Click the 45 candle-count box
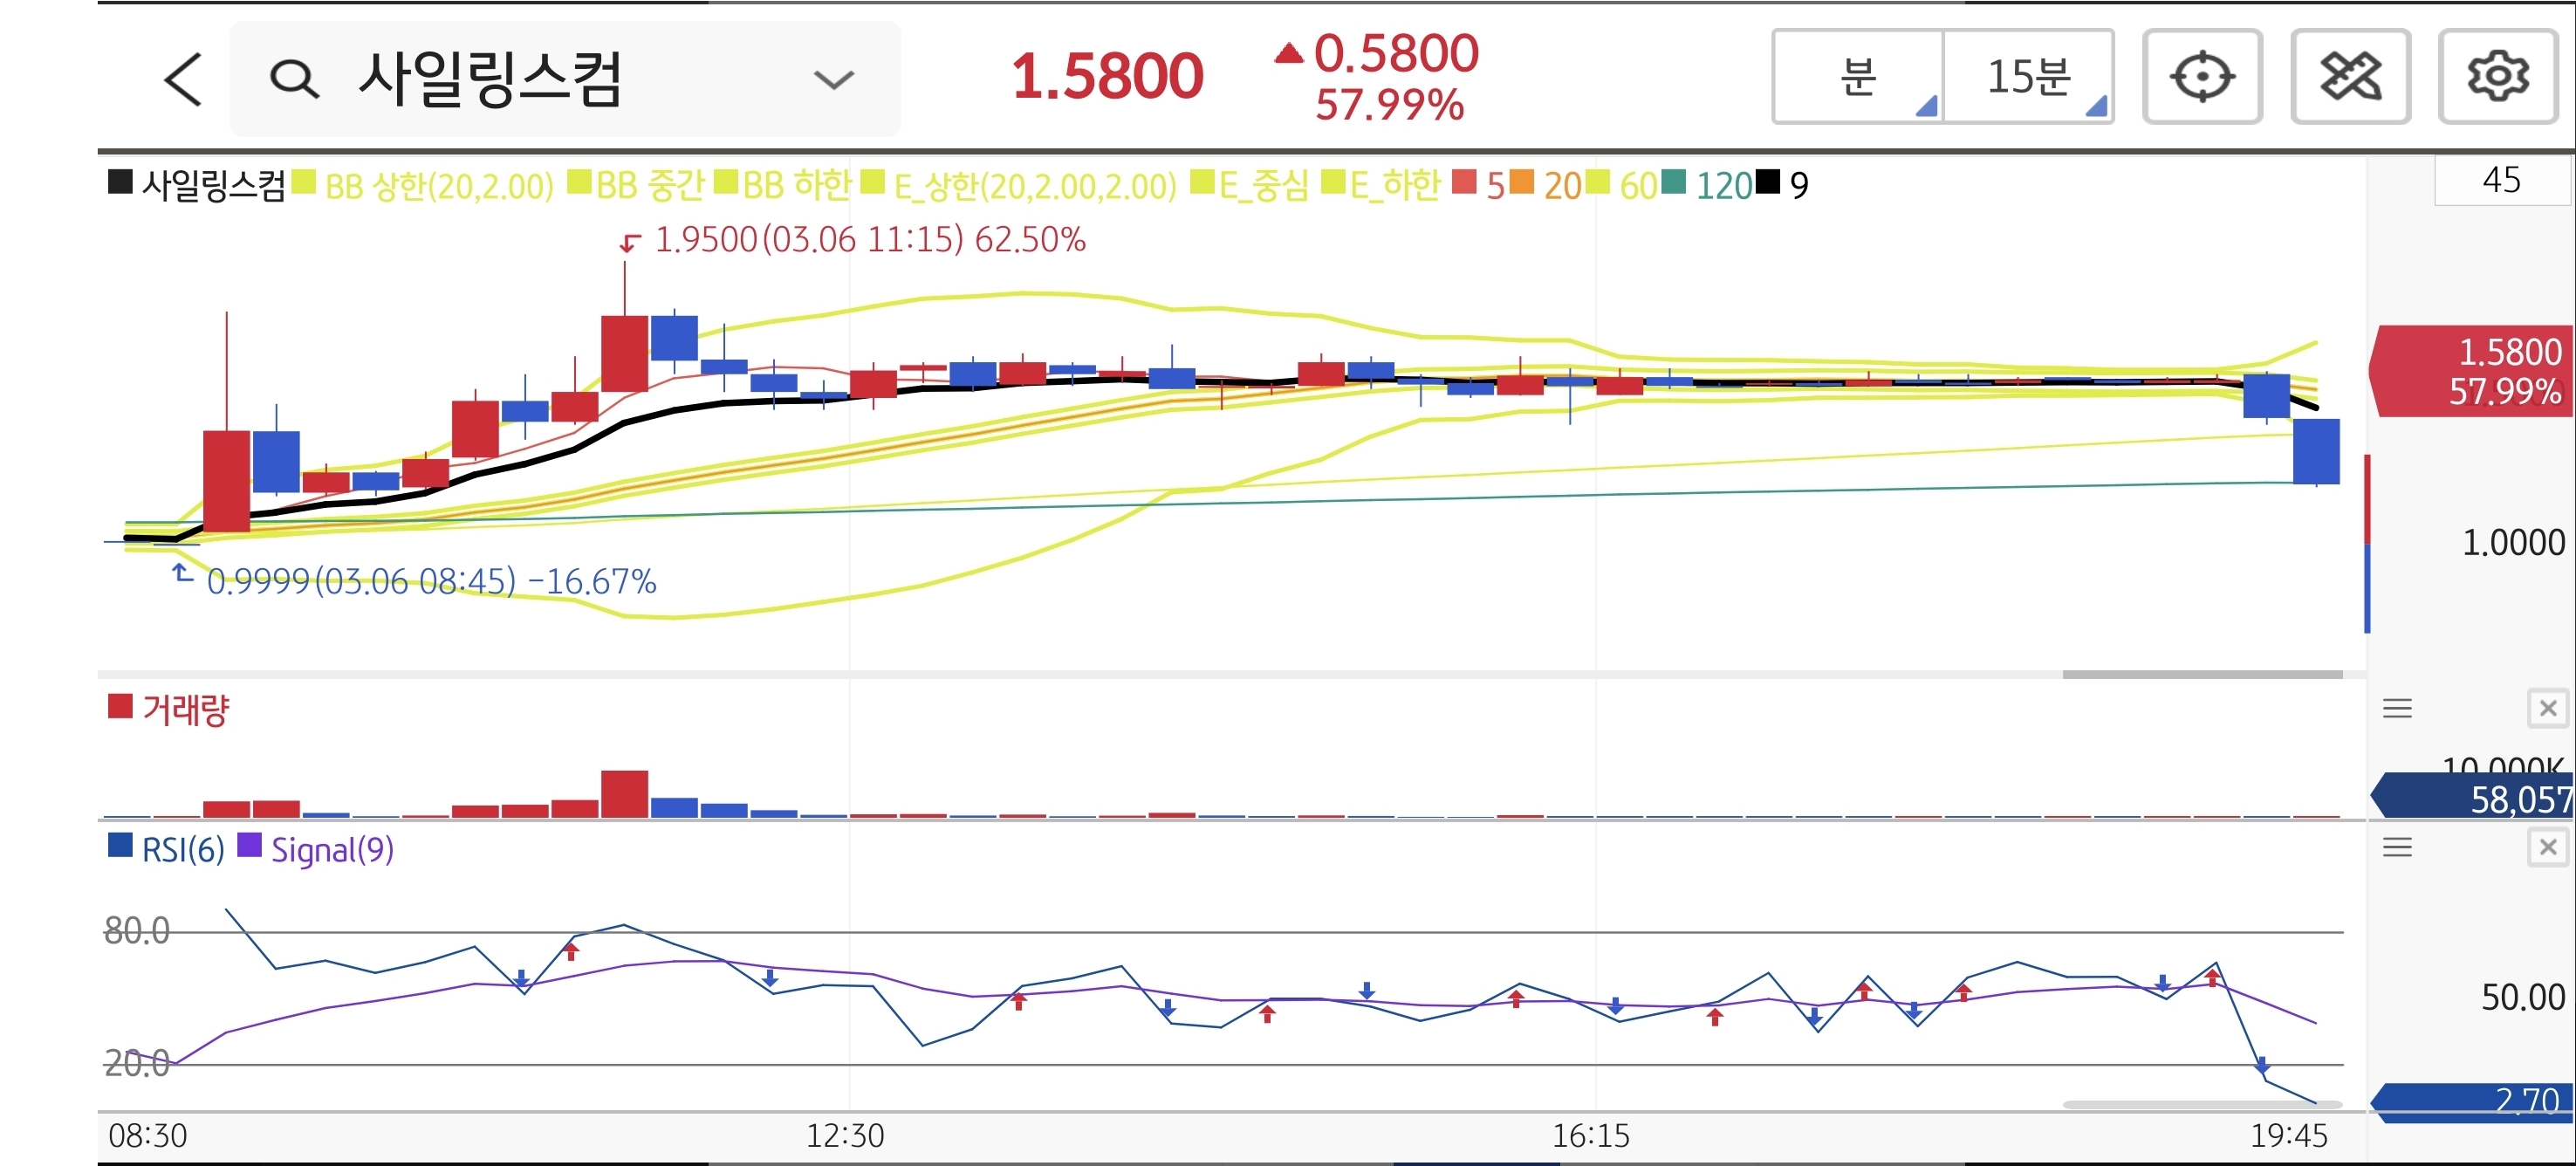The image size is (2576, 1166). [x=2501, y=181]
